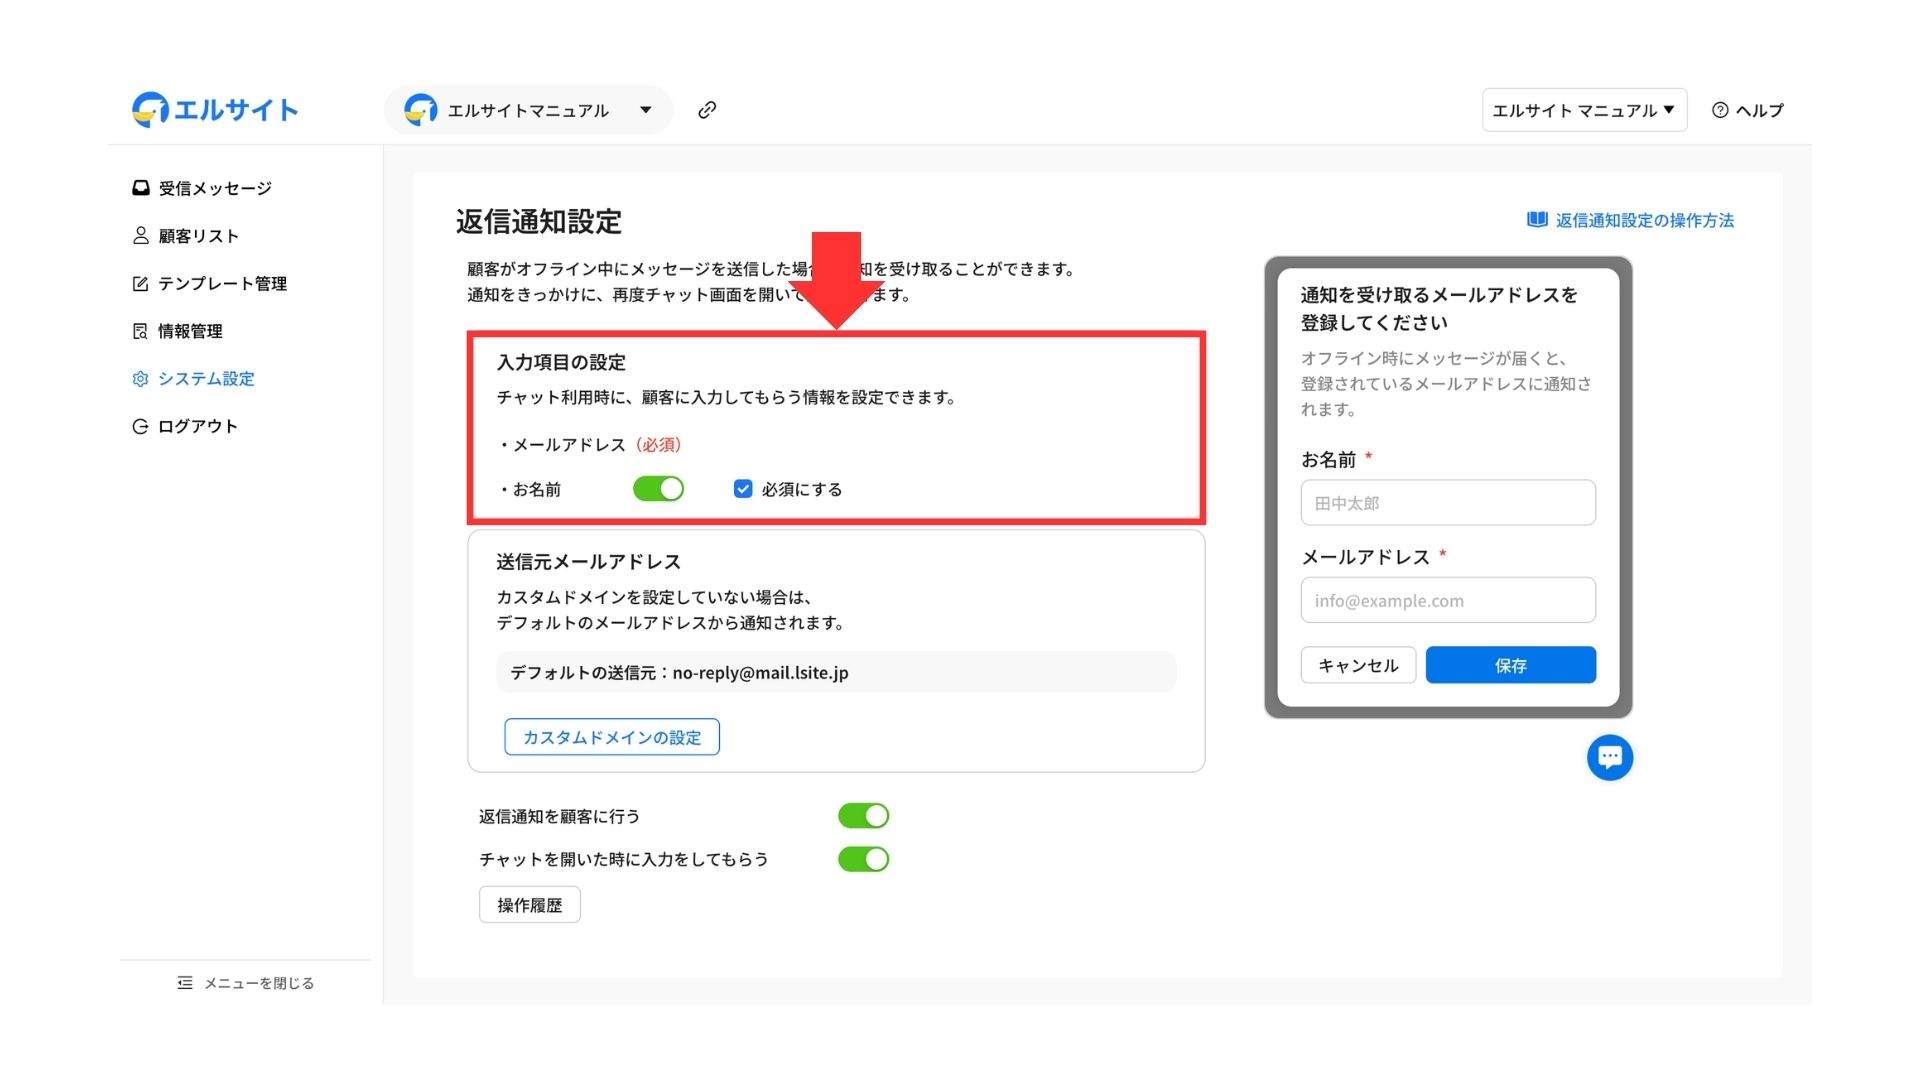The width and height of the screenshot is (1920, 1080).
Task: Click the gear icon for システム設定
Action: [141, 379]
